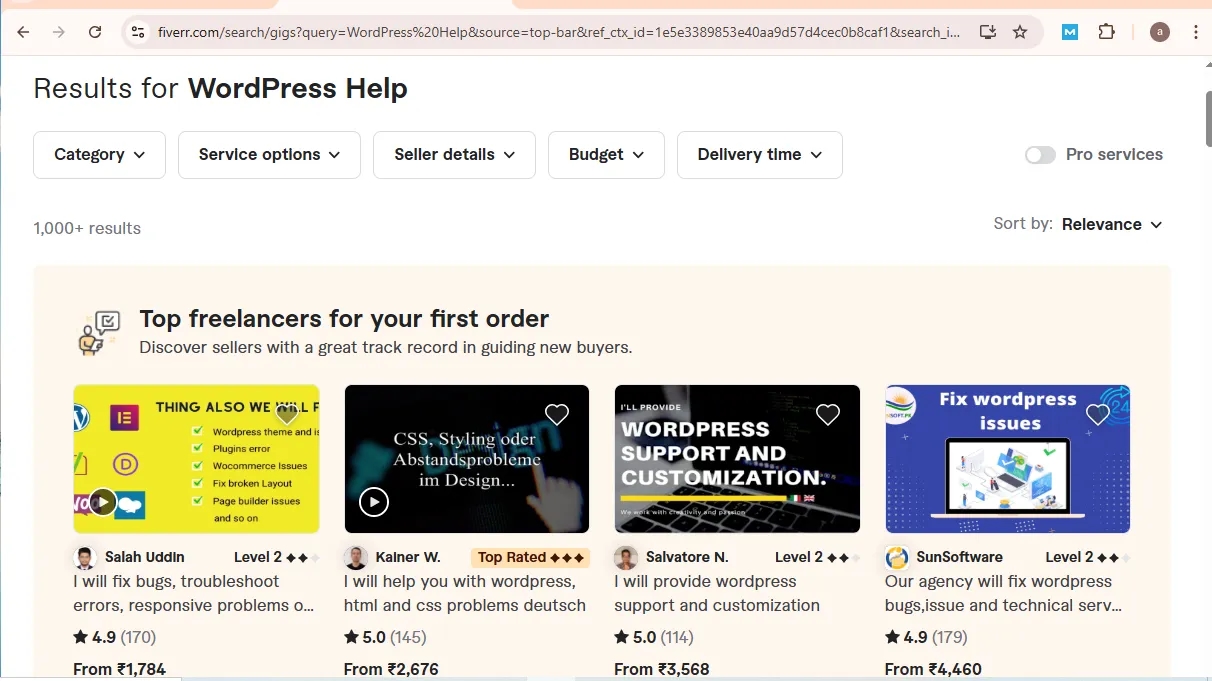Open 'I will help you with wordpress' title

pyautogui.click(x=465, y=593)
